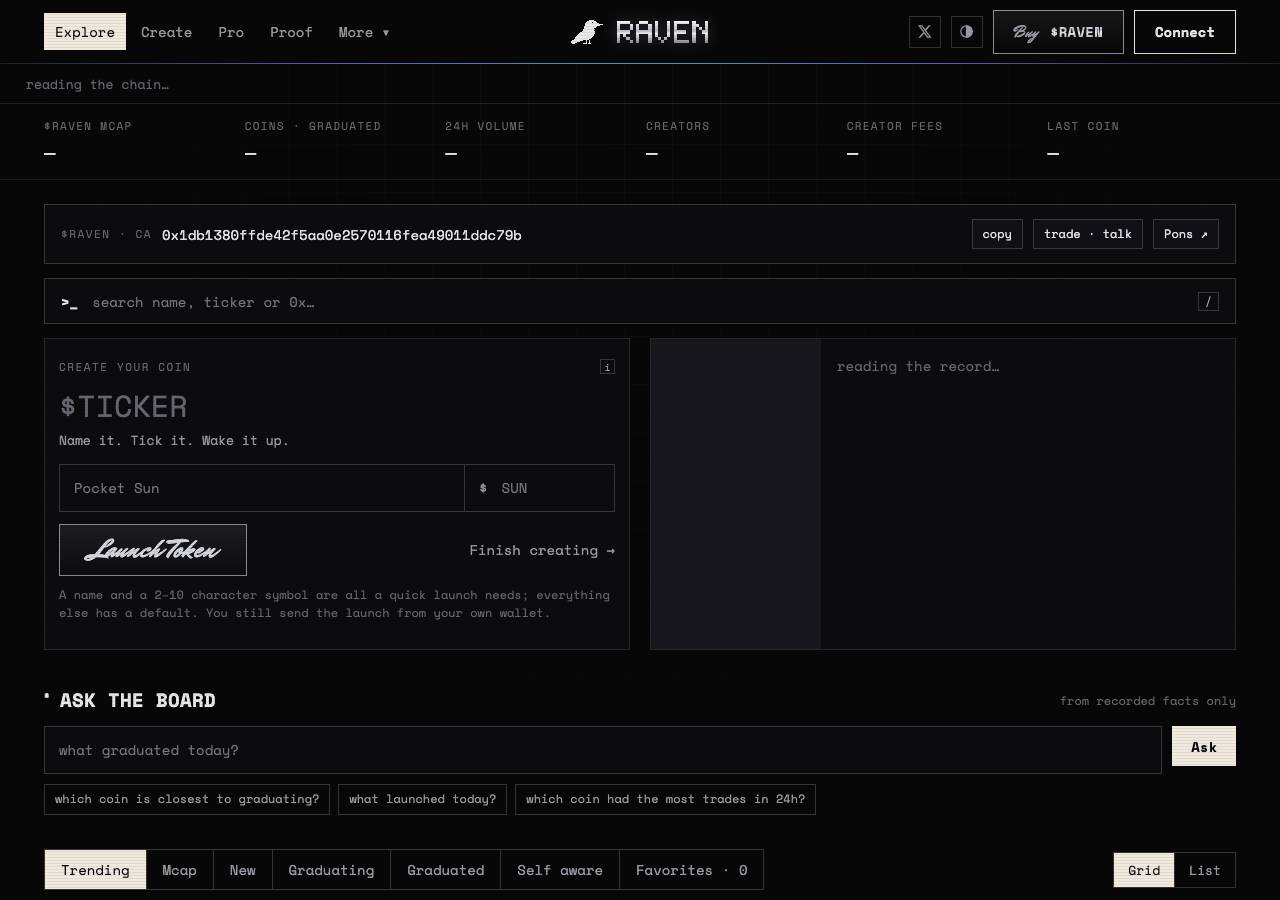
Task: Select the Trending filter tab
Action: point(95,870)
